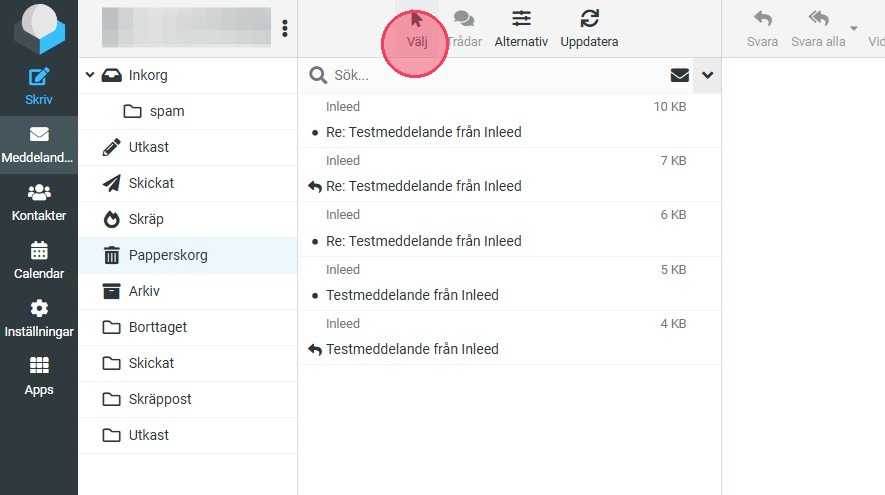Open the Calendar from sidebar
The height and width of the screenshot is (495, 885).
38,260
